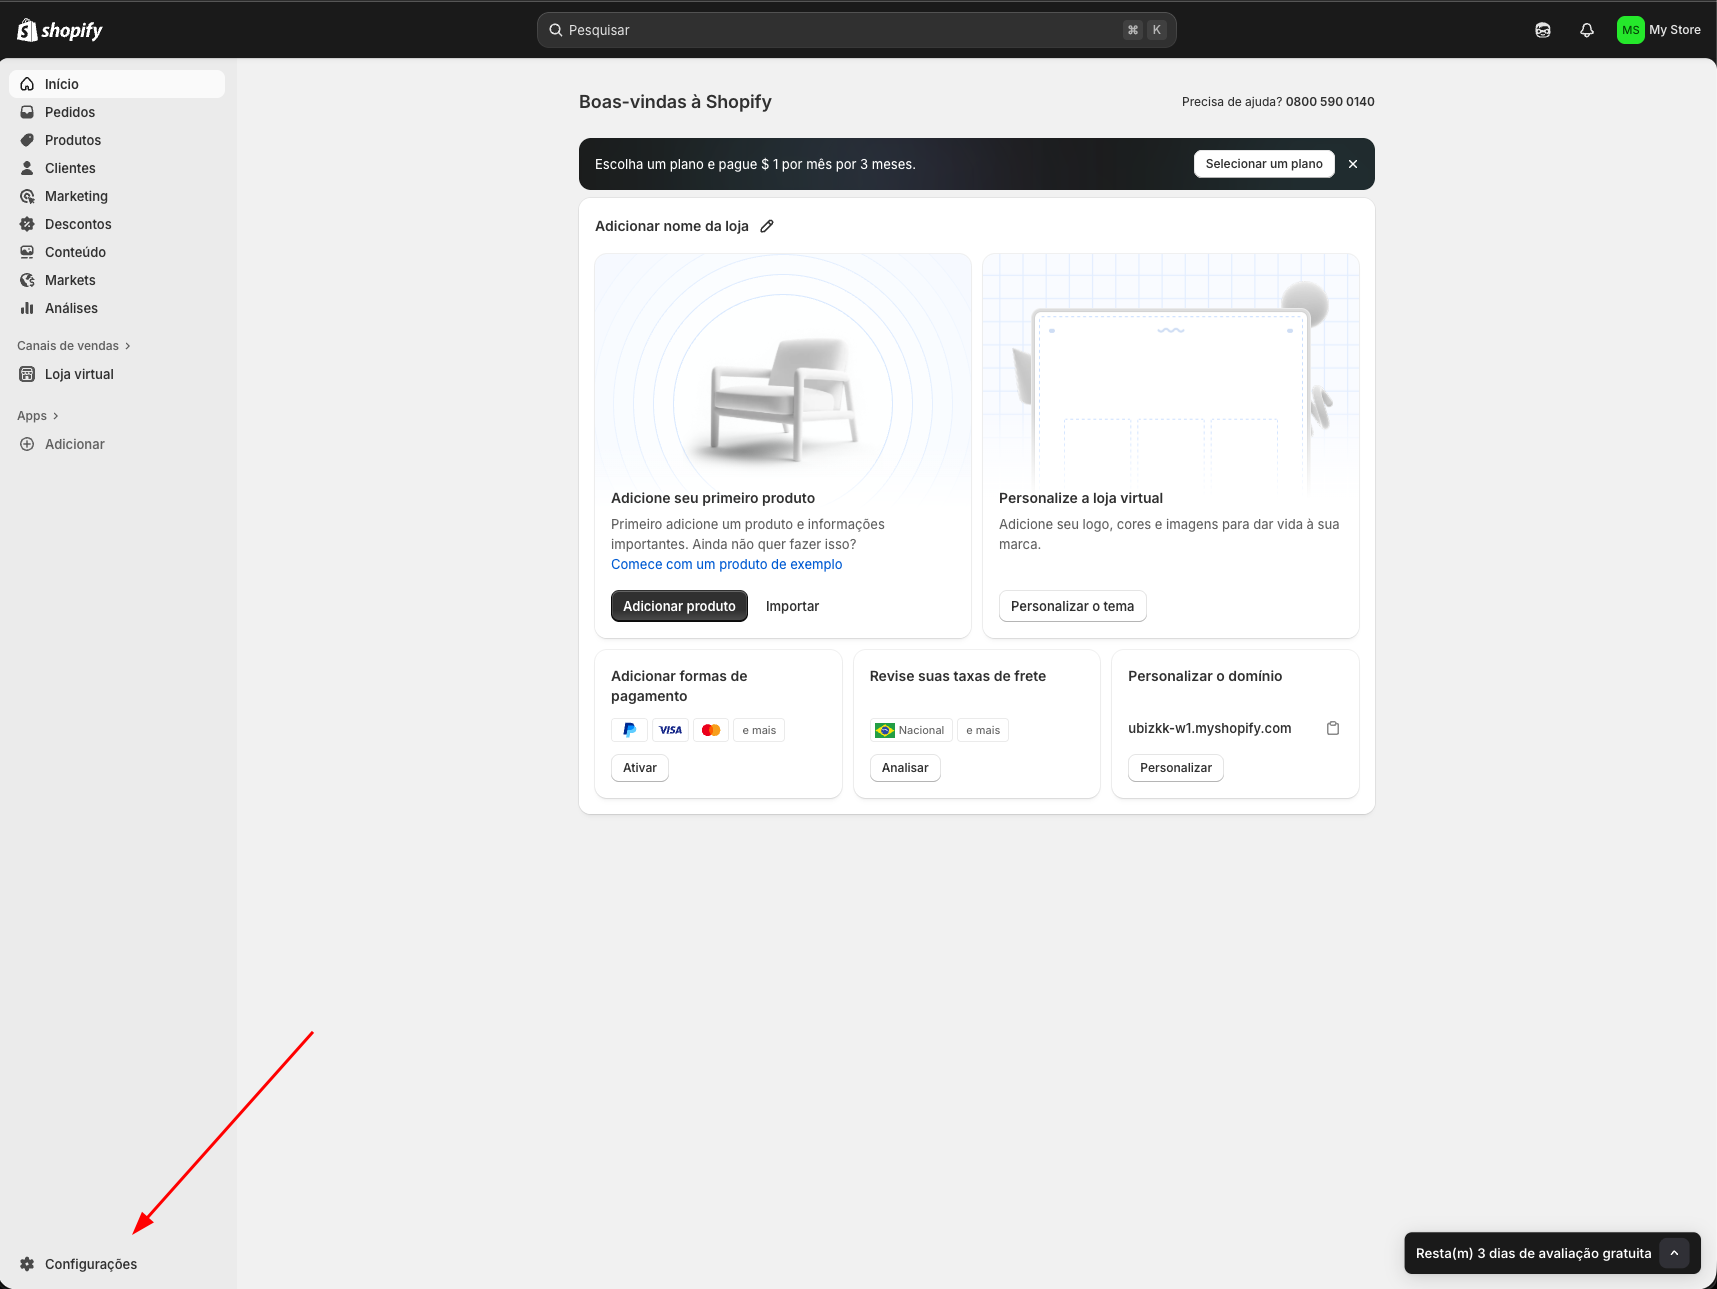Click Nacional shipping badge
The image size is (1717, 1289).
[x=911, y=730]
